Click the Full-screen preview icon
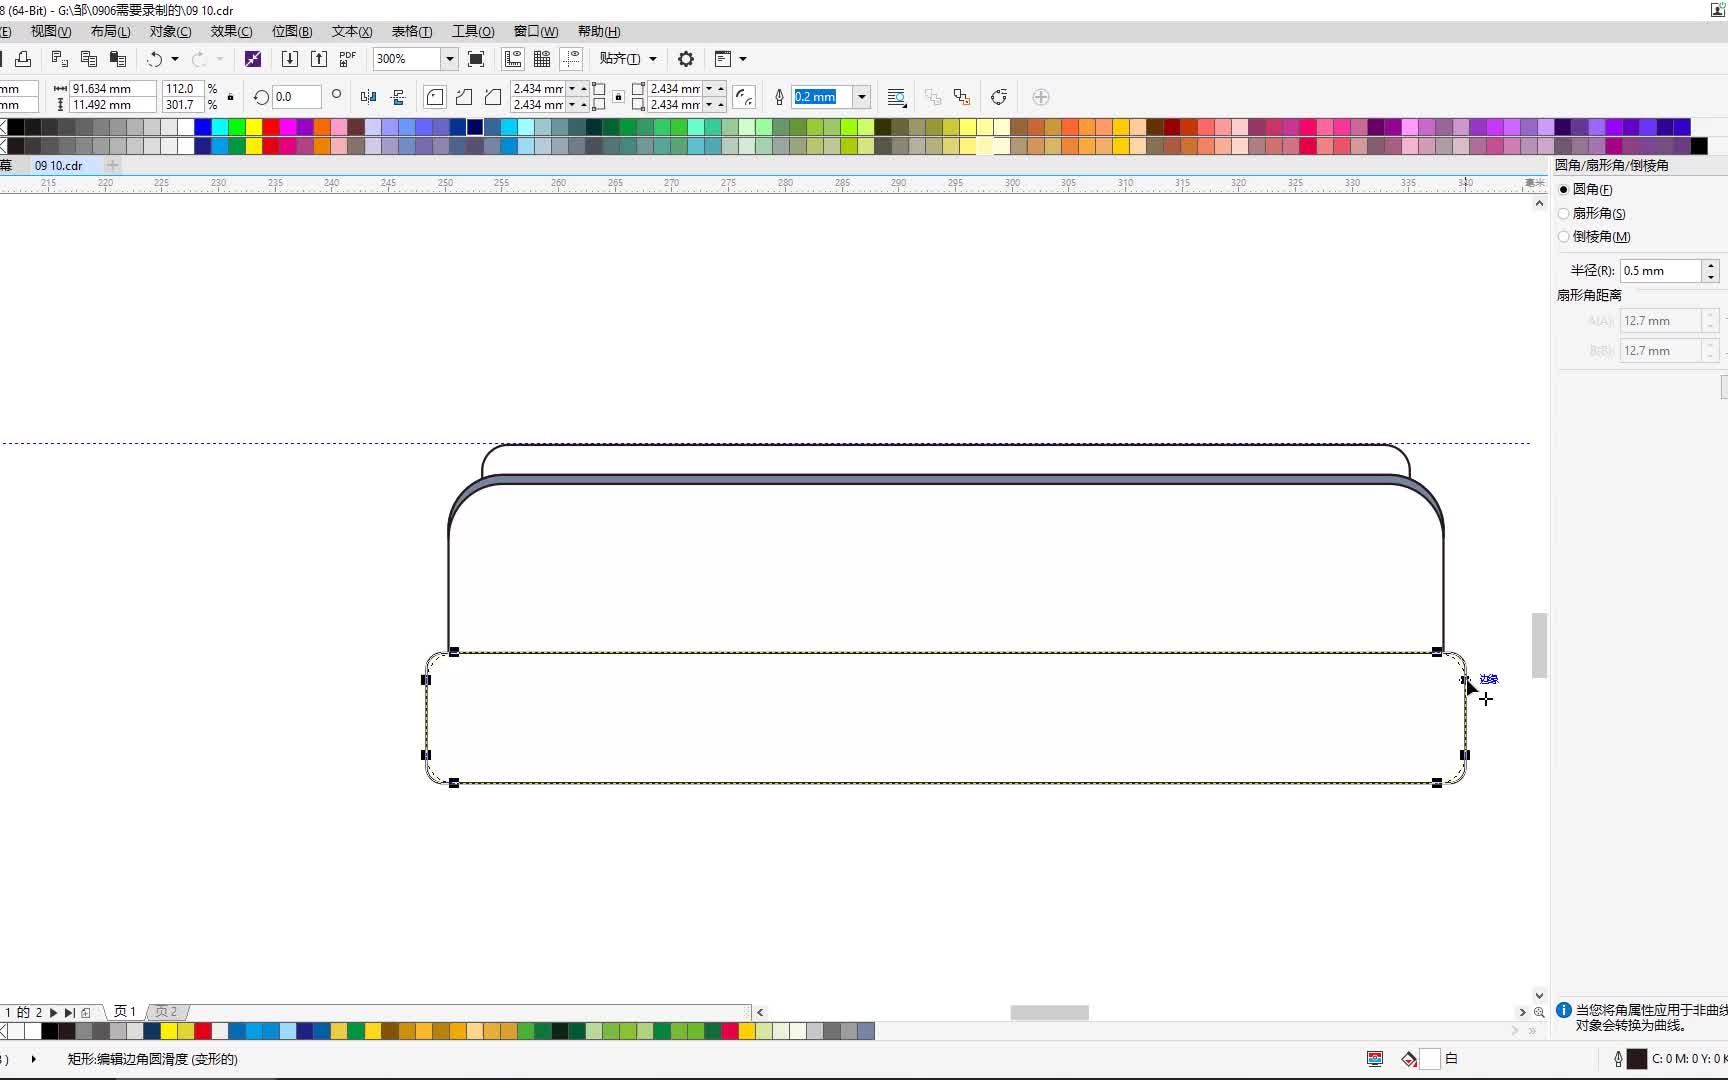Screen dimensions: 1728x1080 [x=477, y=59]
